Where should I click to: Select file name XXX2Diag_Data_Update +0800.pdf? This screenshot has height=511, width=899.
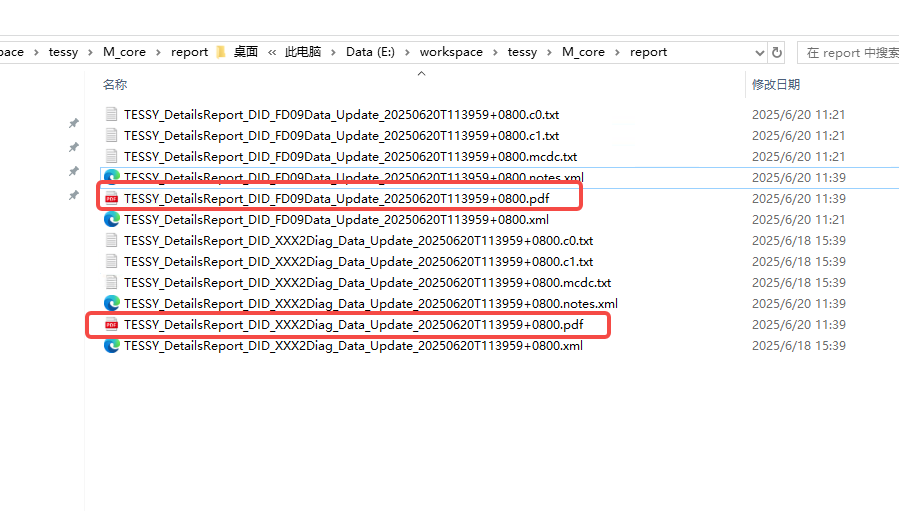(x=354, y=325)
